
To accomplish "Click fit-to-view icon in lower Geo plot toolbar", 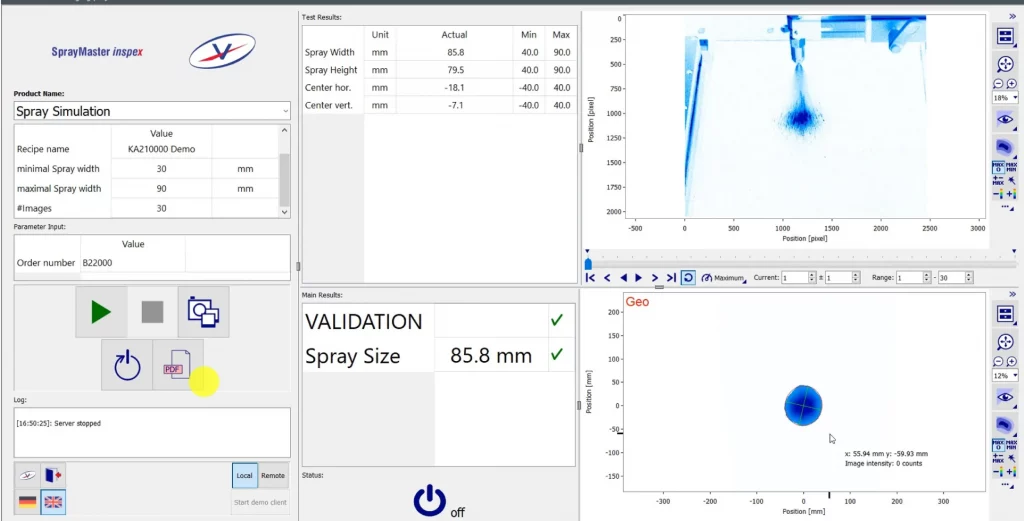I will point(1005,342).
